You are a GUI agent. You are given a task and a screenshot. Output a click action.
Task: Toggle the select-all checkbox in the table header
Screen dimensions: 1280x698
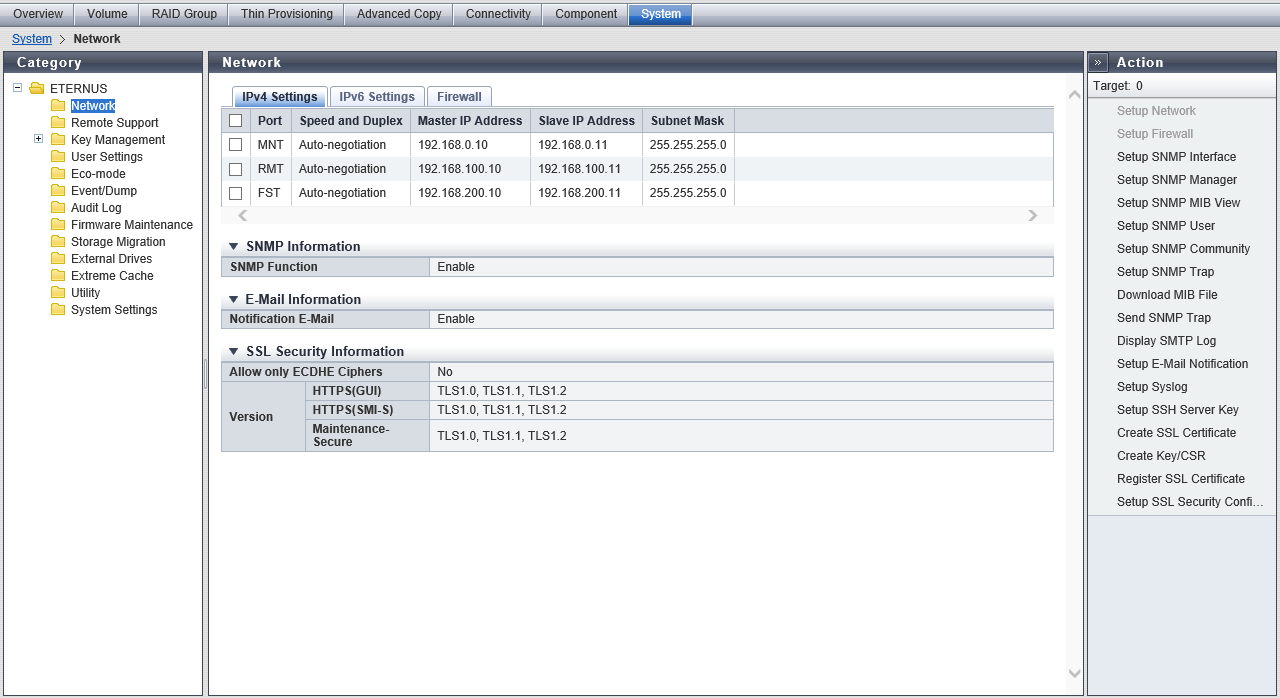pyautogui.click(x=236, y=121)
